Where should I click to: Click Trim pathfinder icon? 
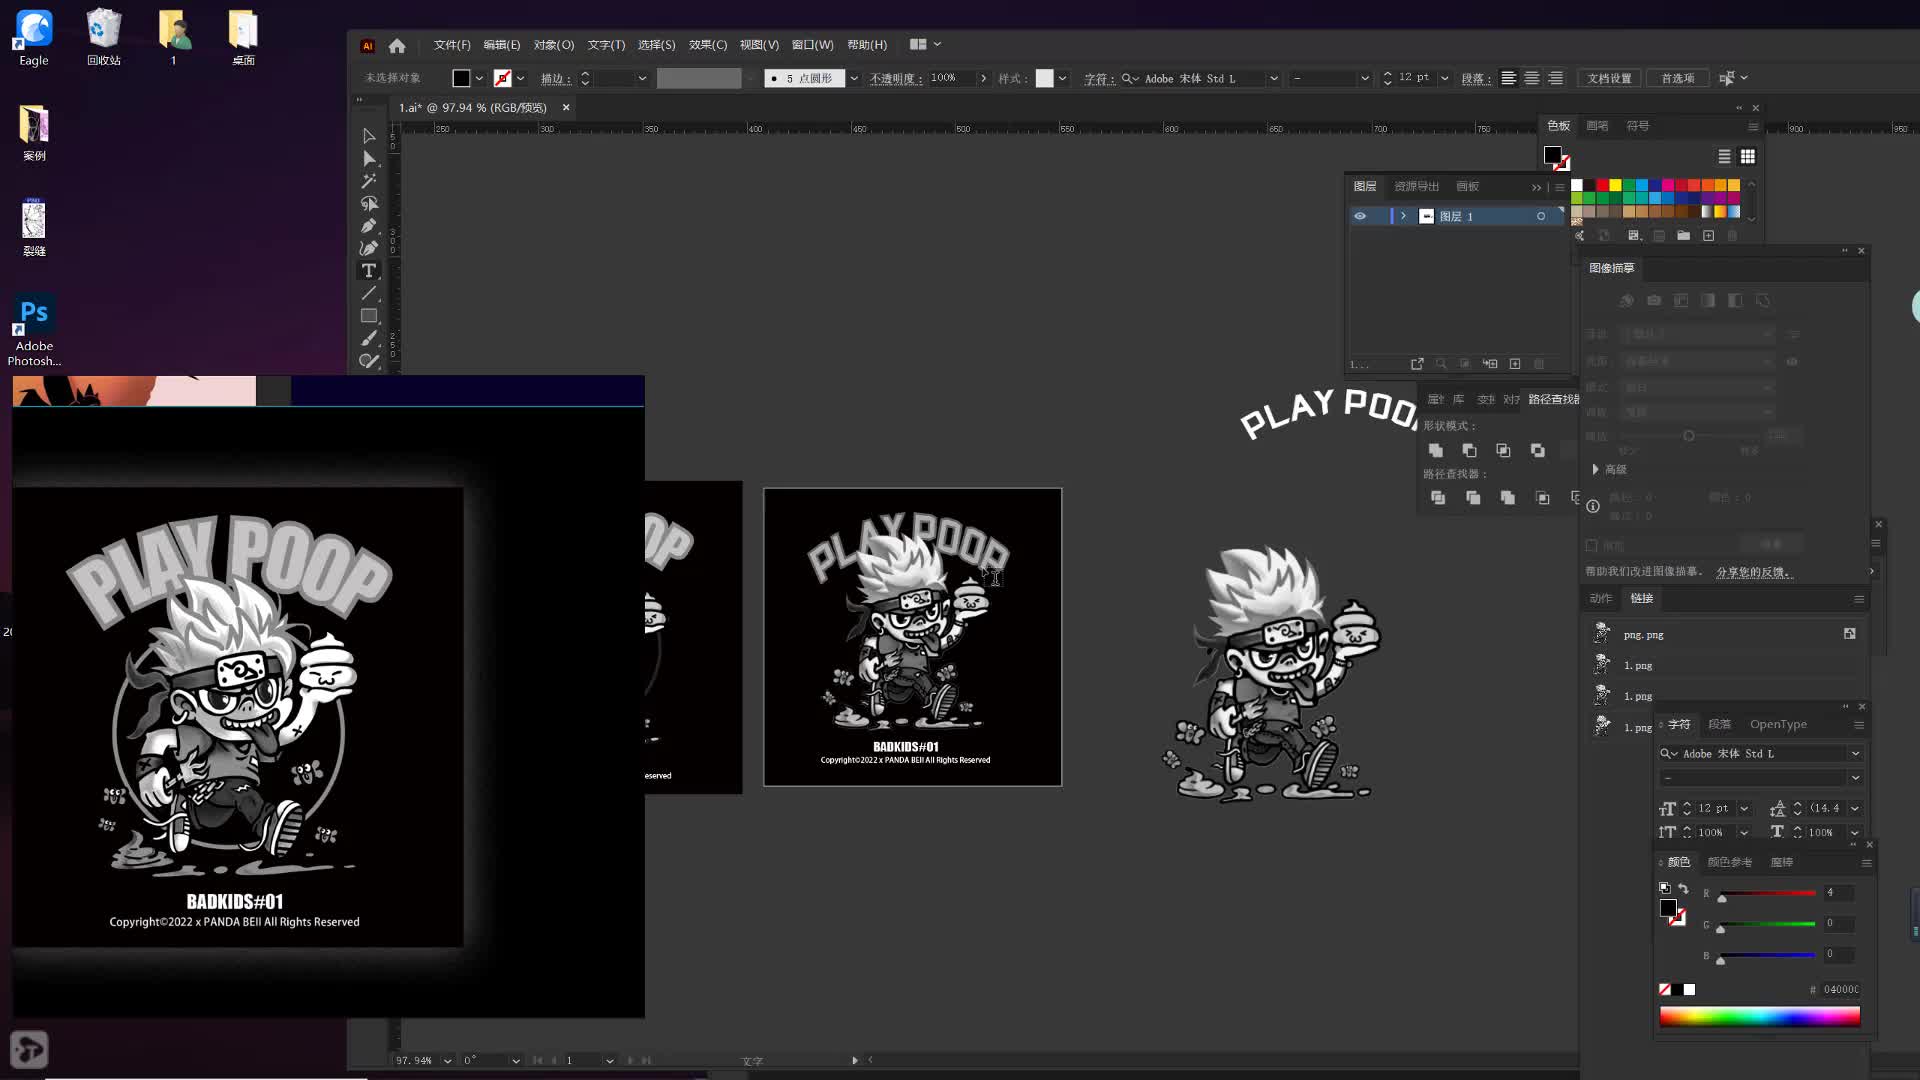tap(1473, 498)
